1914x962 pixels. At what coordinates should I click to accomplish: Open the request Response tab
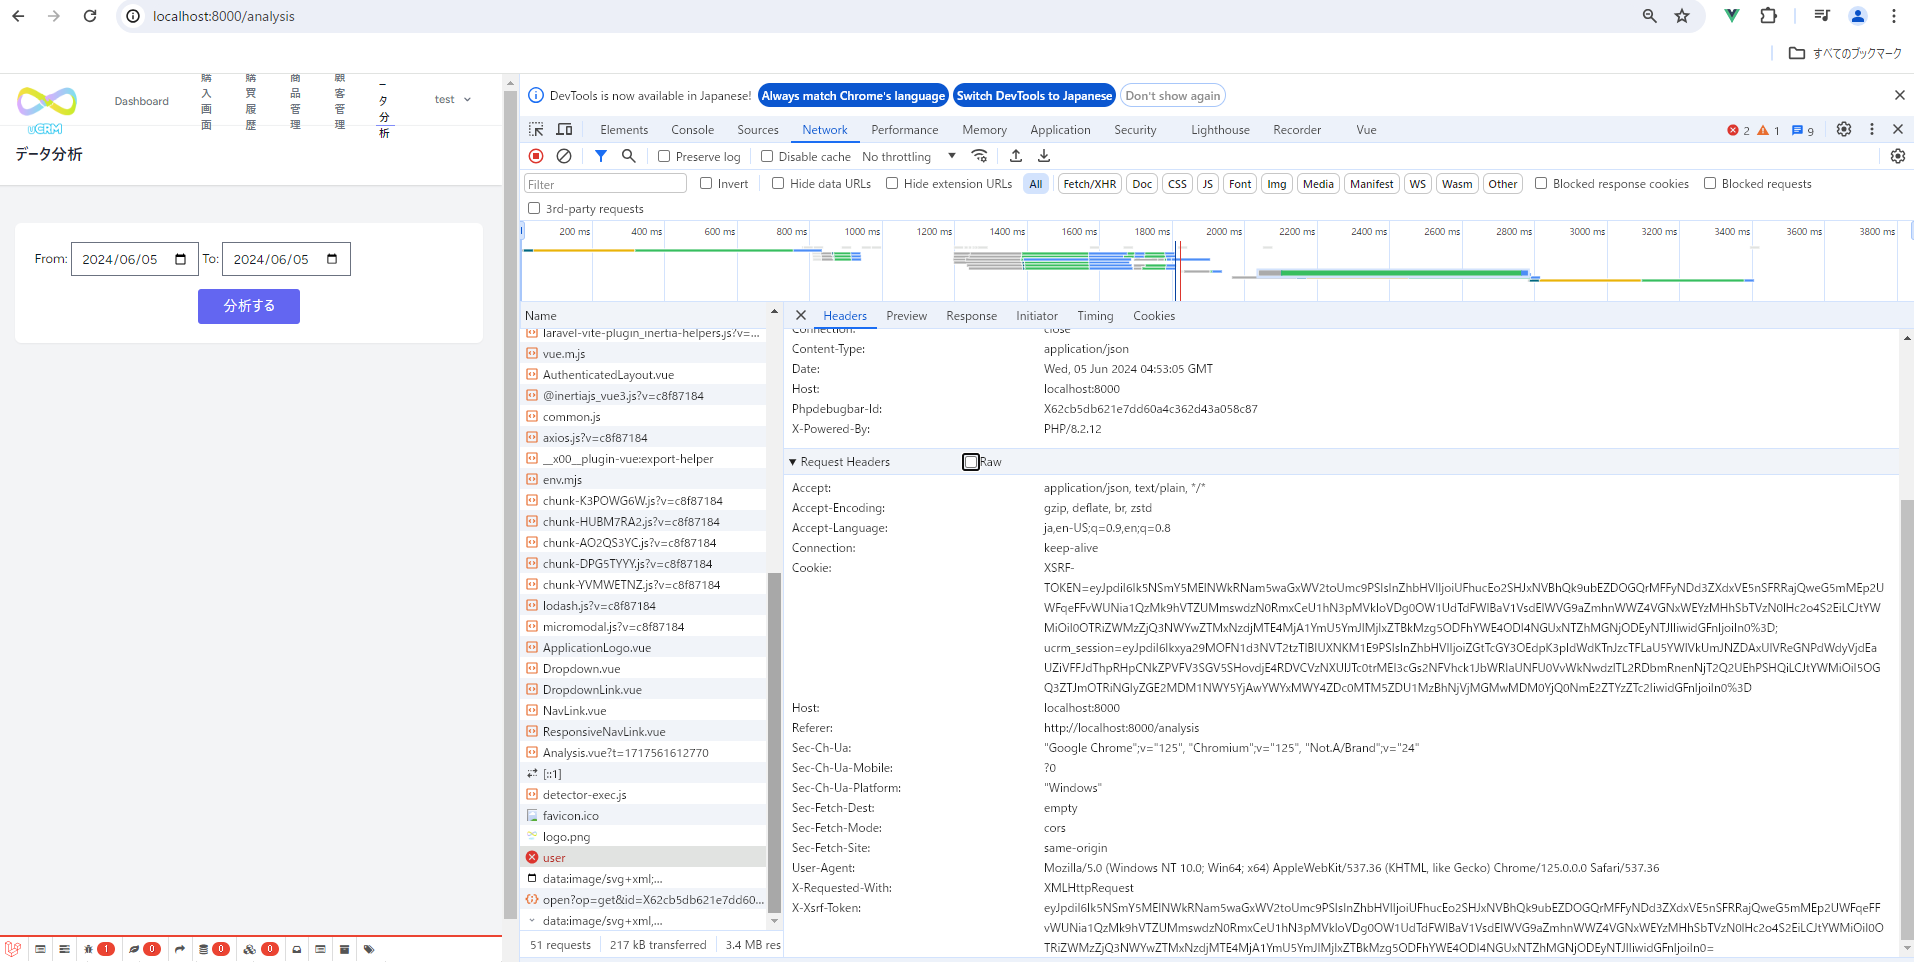click(x=972, y=316)
